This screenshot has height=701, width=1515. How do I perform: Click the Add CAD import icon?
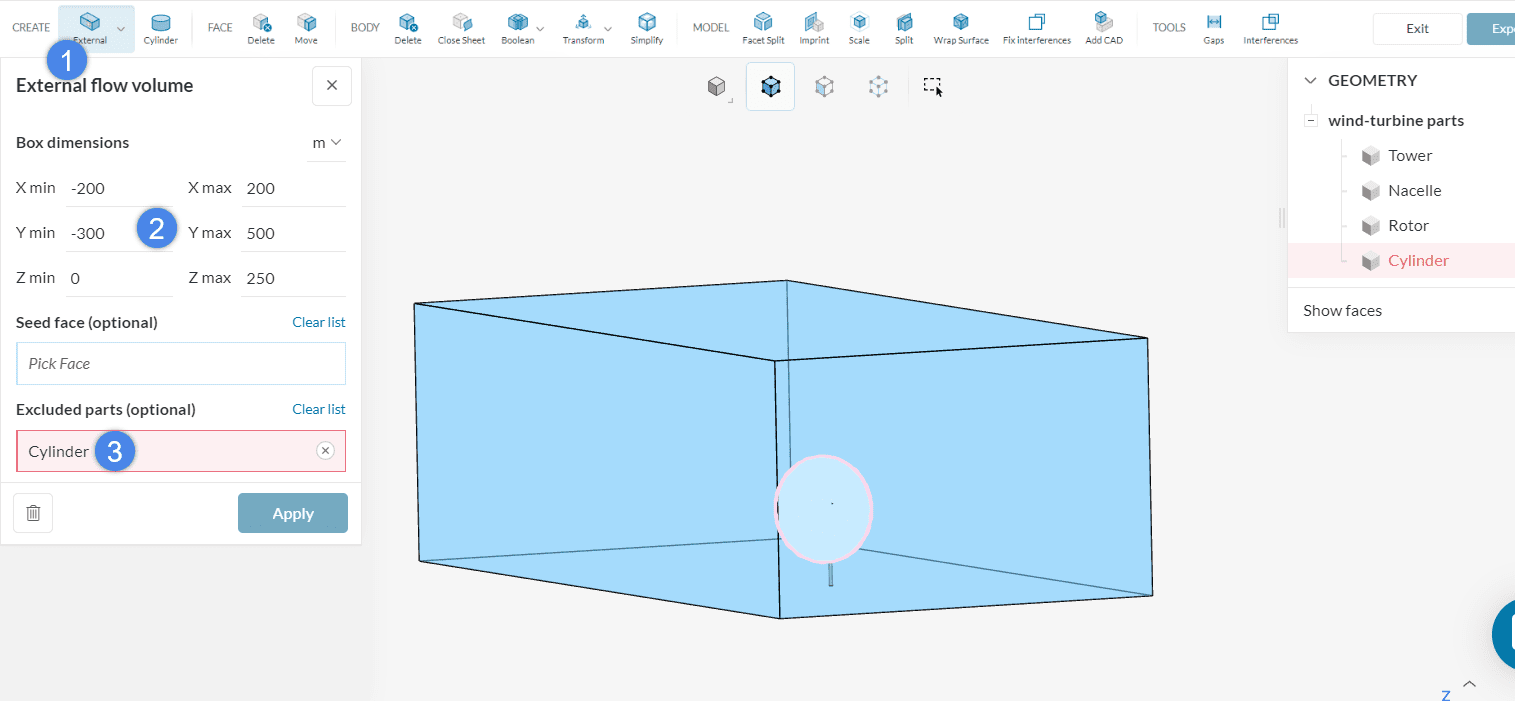pos(1103,27)
